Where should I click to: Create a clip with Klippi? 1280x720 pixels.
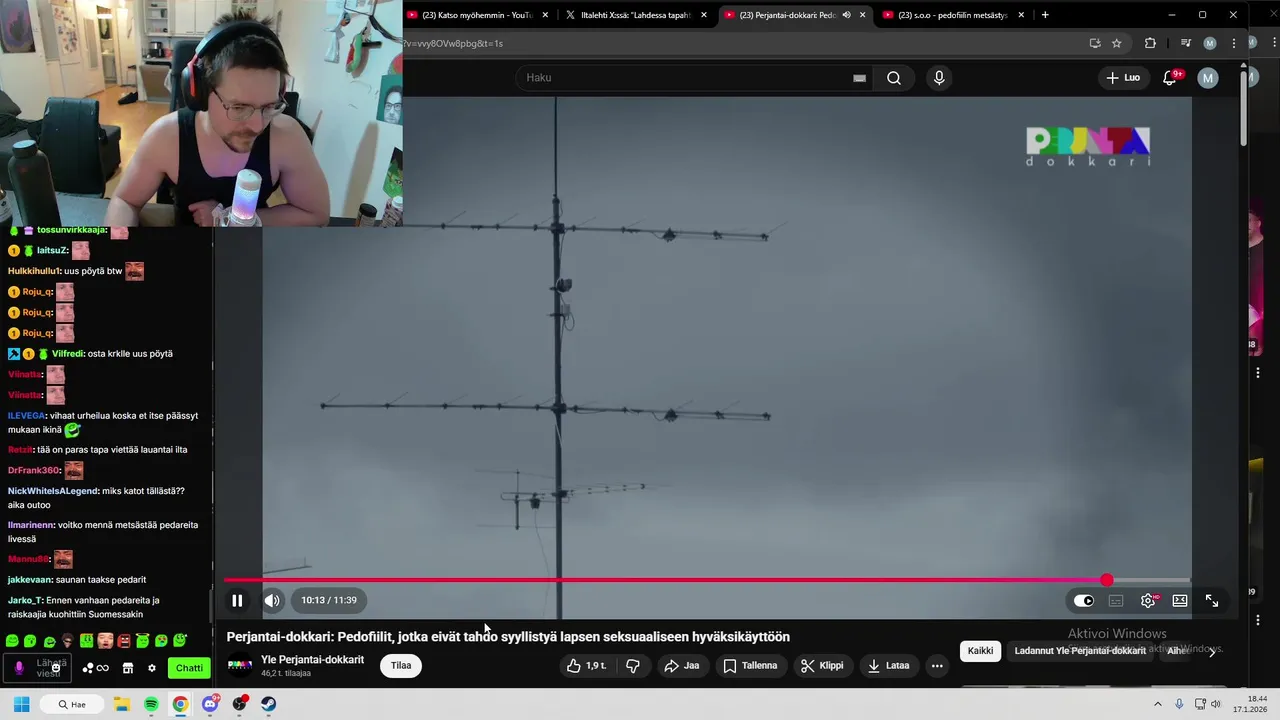(822, 665)
